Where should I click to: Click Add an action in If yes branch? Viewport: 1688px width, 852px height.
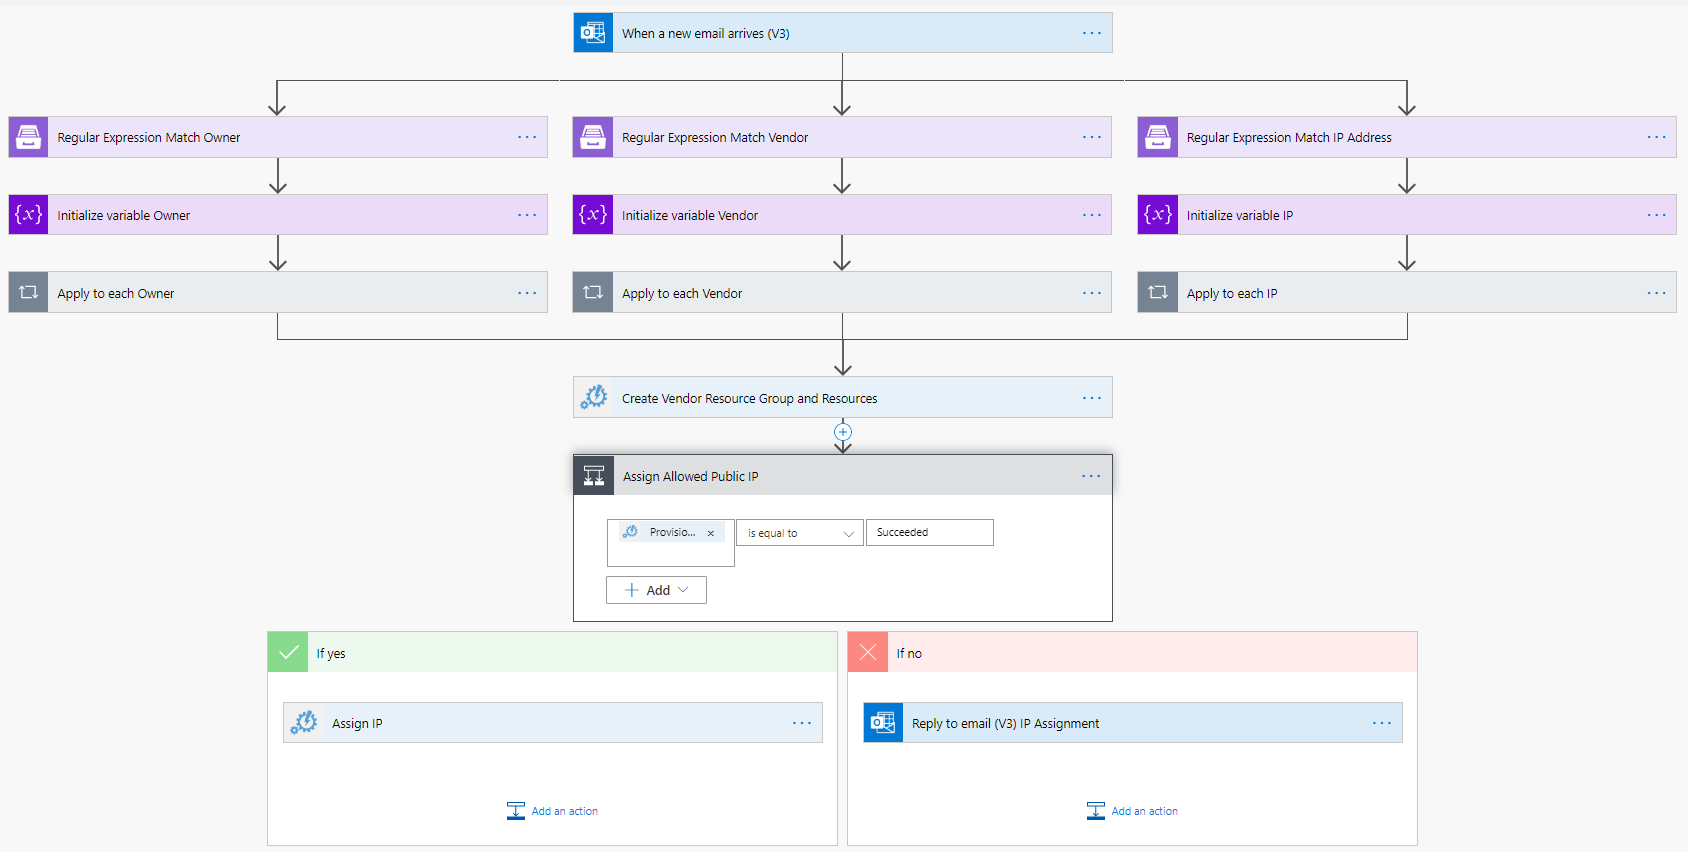click(553, 811)
